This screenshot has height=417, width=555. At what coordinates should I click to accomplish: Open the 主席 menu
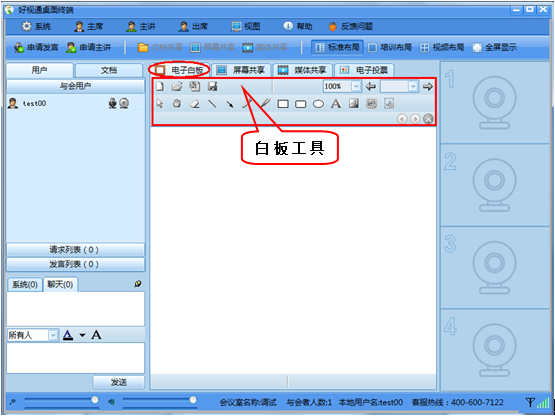88,26
